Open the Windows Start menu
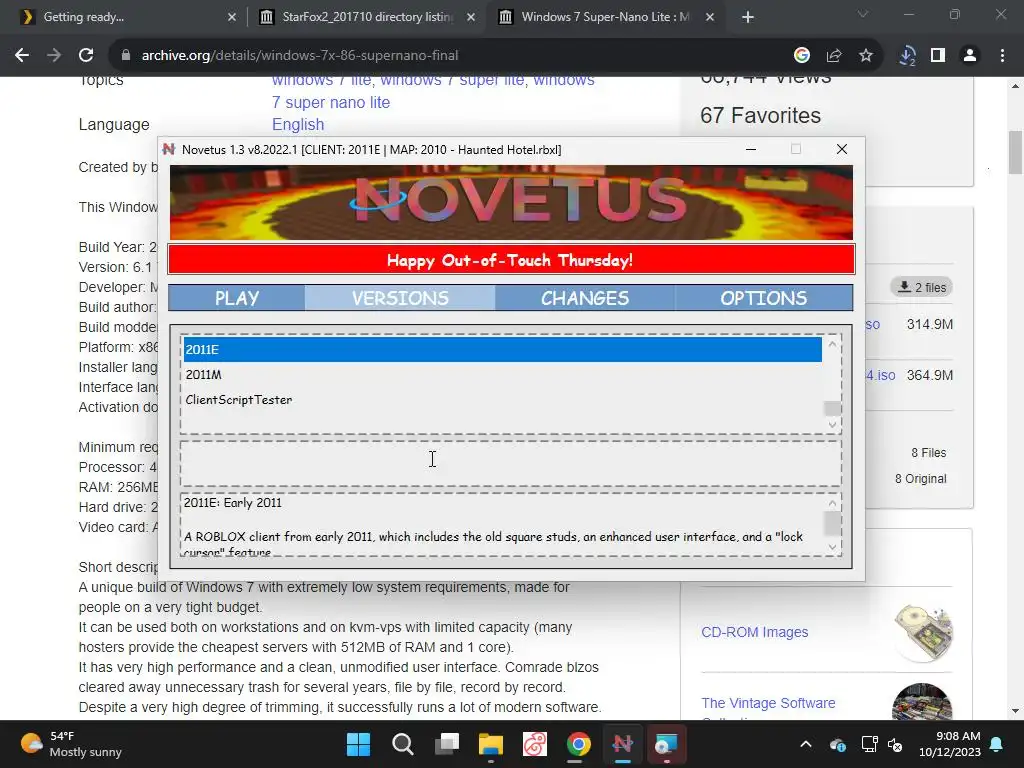This screenshot has width=1024, height=768. pyautogui.click(x=358, y=744)
